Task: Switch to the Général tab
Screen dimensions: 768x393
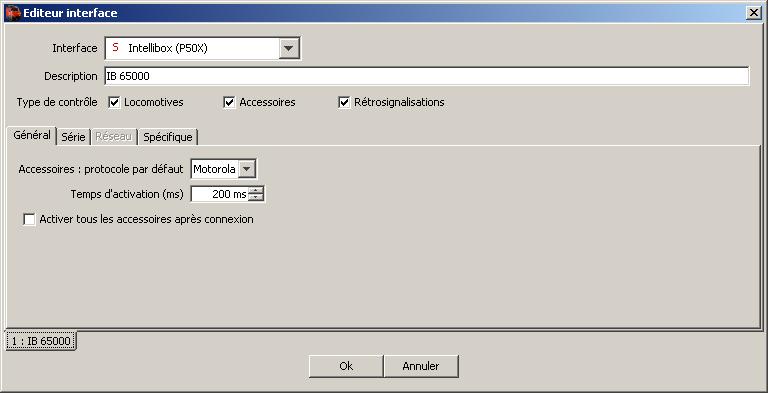Action: pos(32,135)
